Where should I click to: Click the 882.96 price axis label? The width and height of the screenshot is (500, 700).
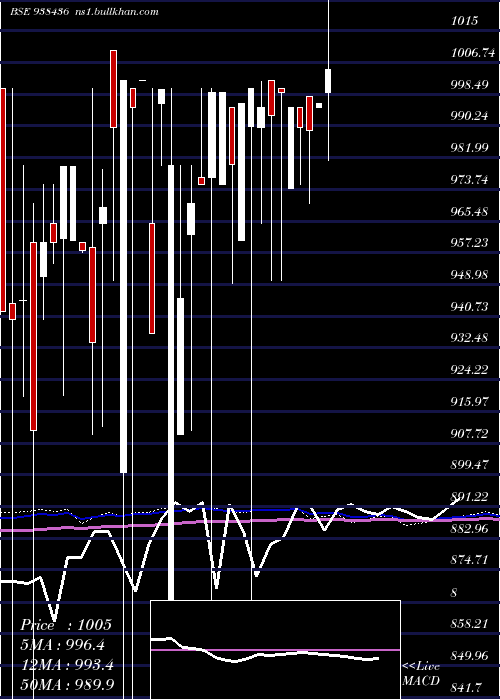469,528
